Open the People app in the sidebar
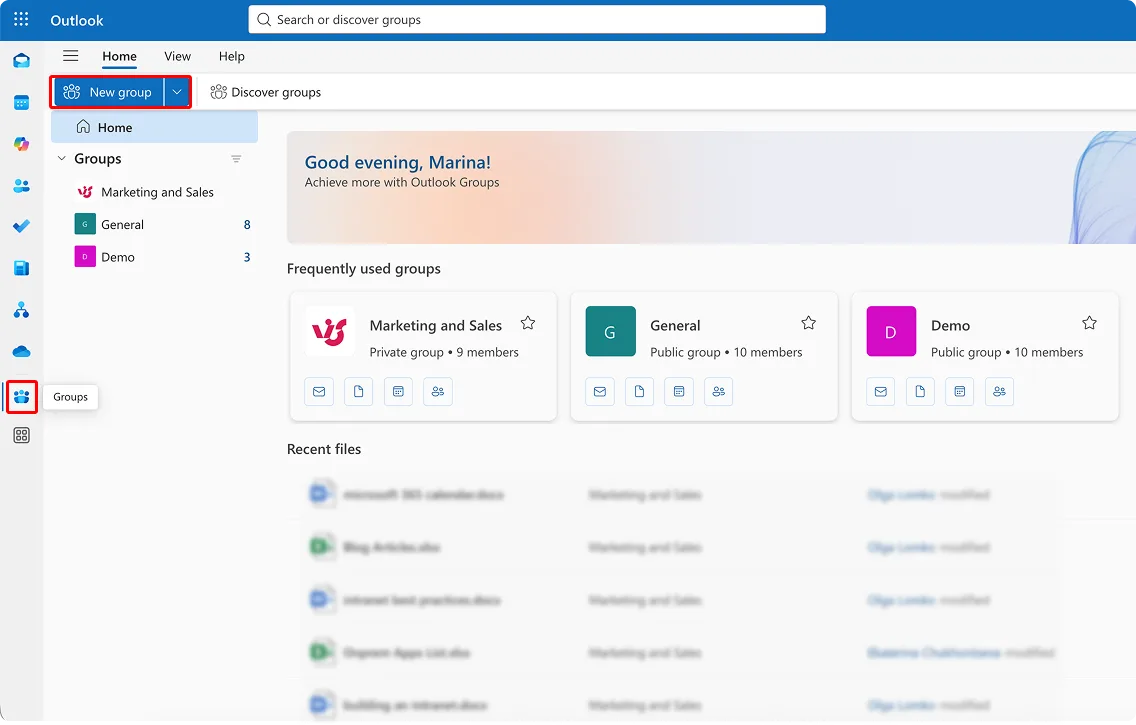1136x725 pixels. pyautogui.click(x=21, y=185)
